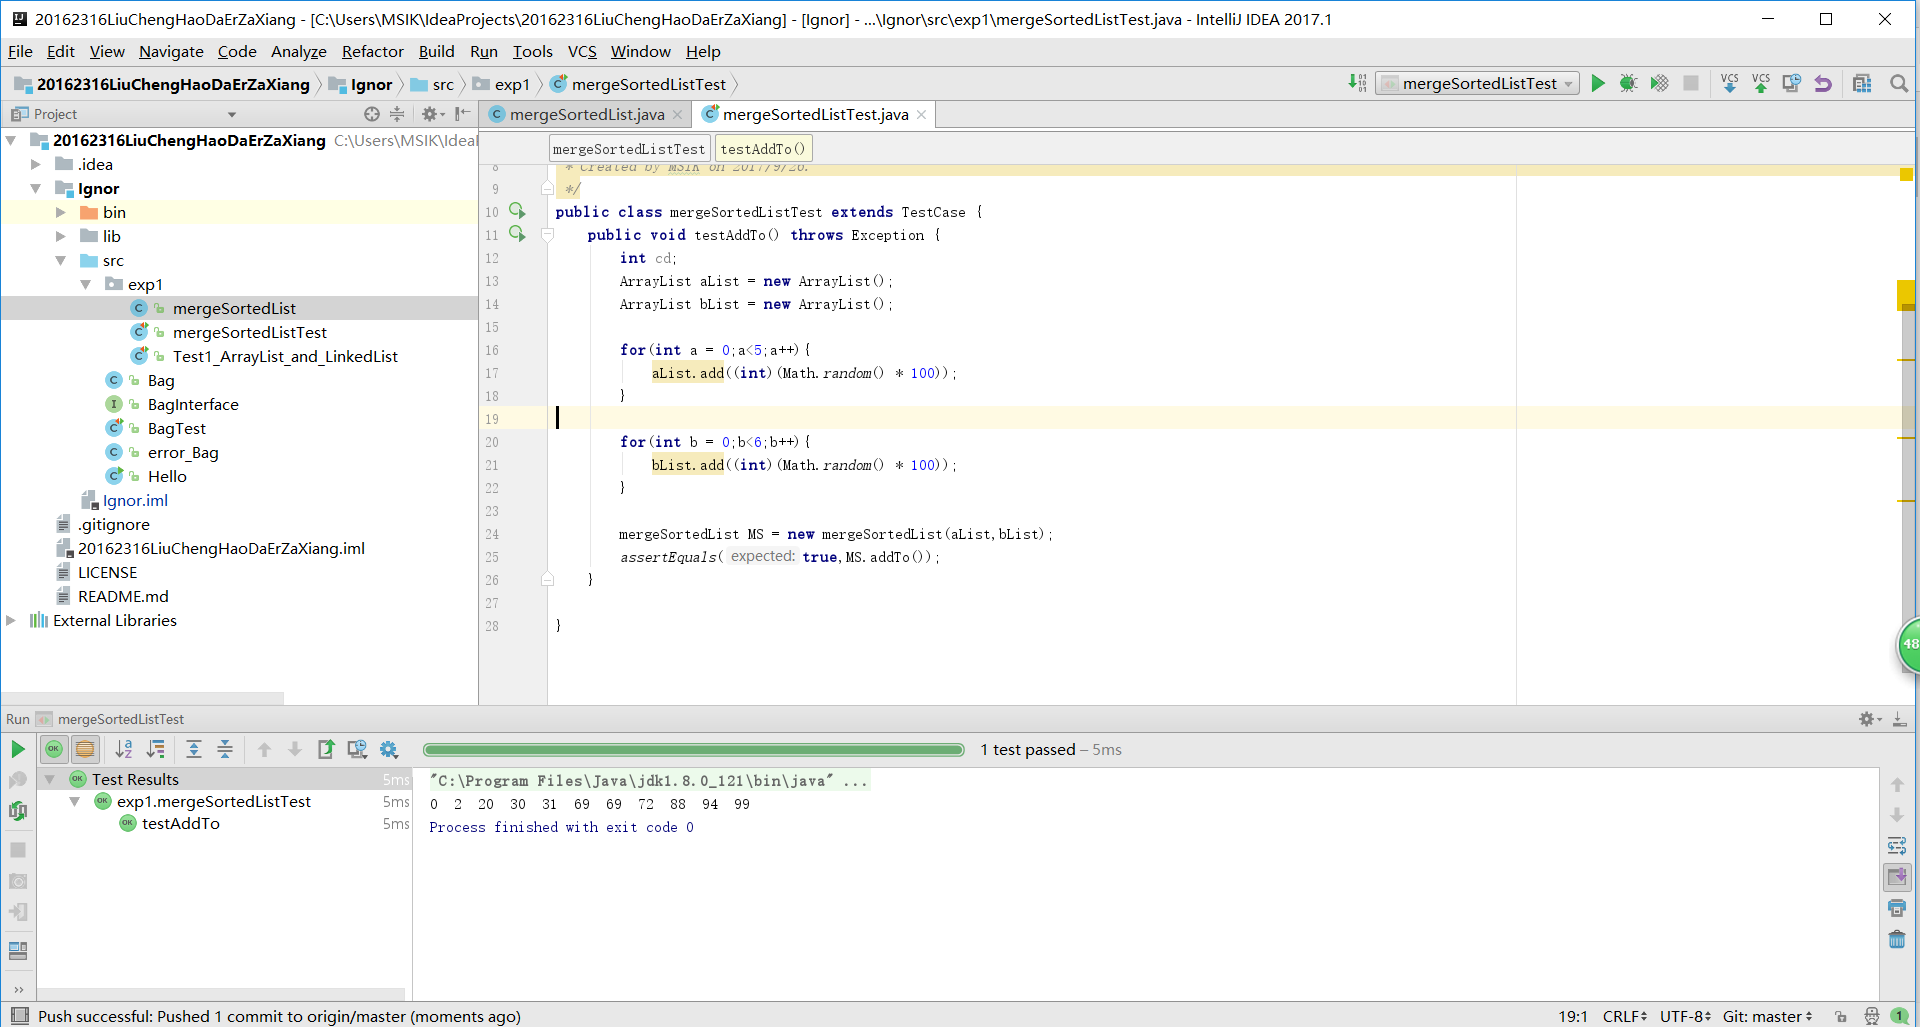The image size is (1920, 1027).
Task: Click exp1 in navigation breadcrumb
Action: pos(502,84)
